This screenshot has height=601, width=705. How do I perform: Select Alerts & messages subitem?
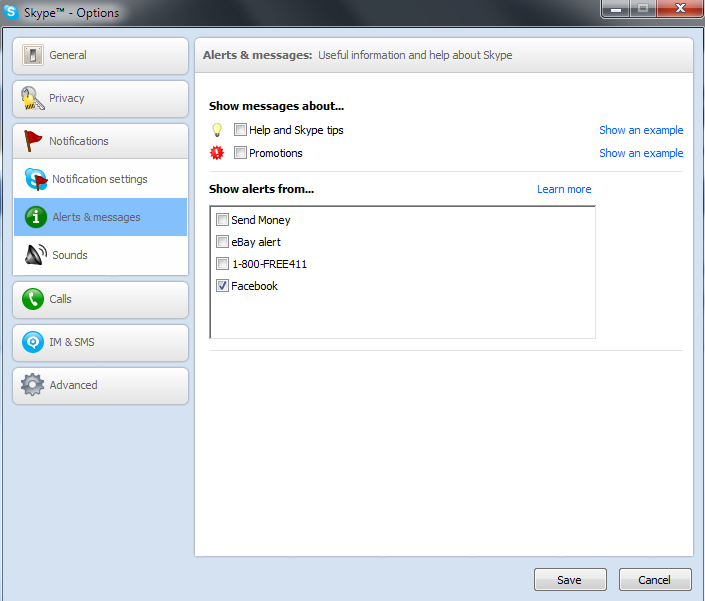[x=100, y=217]
